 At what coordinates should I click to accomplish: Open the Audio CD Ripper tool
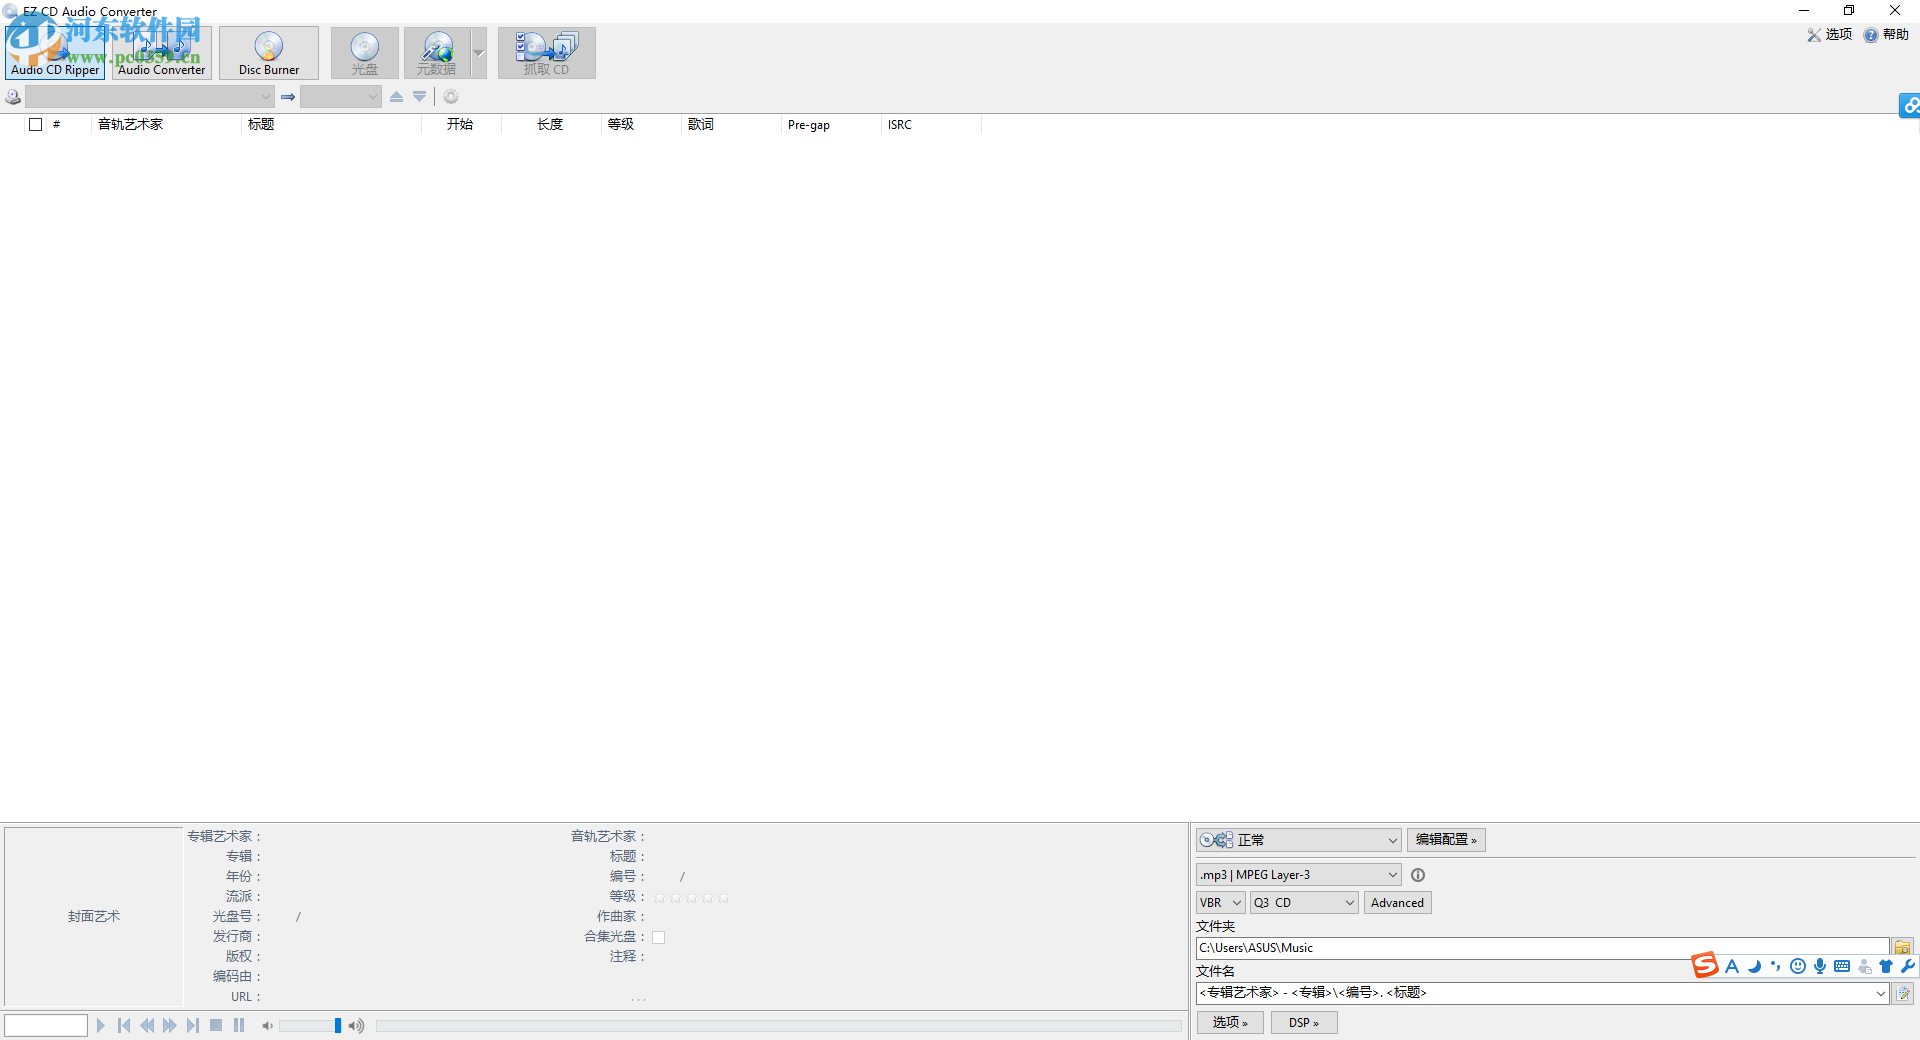(x=55, y=52)
